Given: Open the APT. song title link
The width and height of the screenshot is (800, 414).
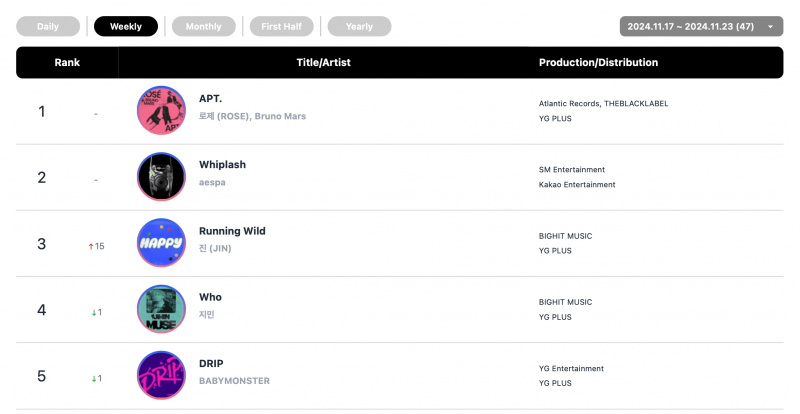Looking at the screenshot, I should [210, 99].
